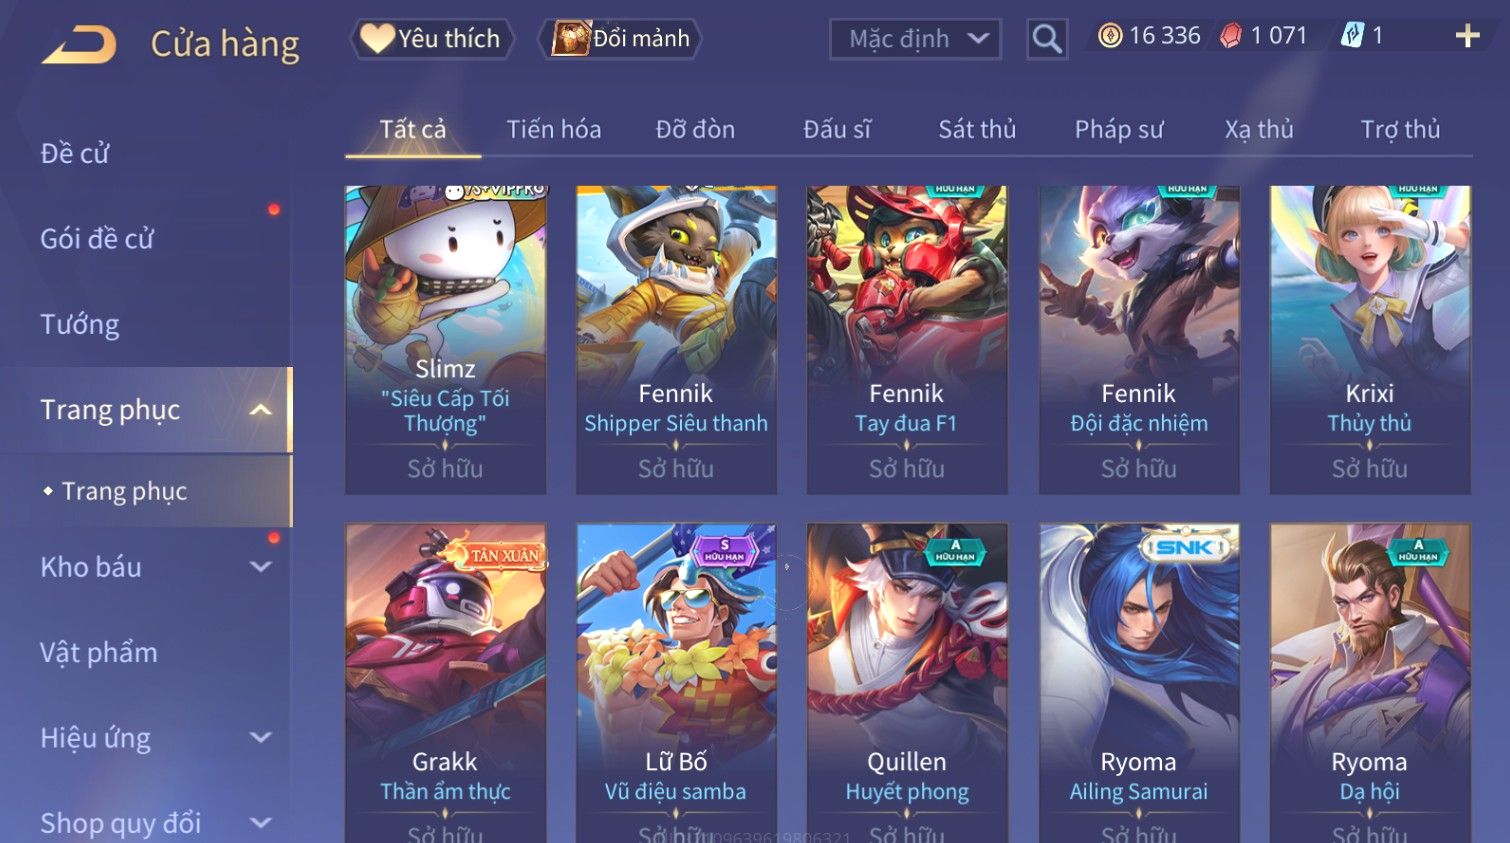Tap the blue voucher ticket icon
The height and width of the screenshot is (843, 1510).
1352,36
